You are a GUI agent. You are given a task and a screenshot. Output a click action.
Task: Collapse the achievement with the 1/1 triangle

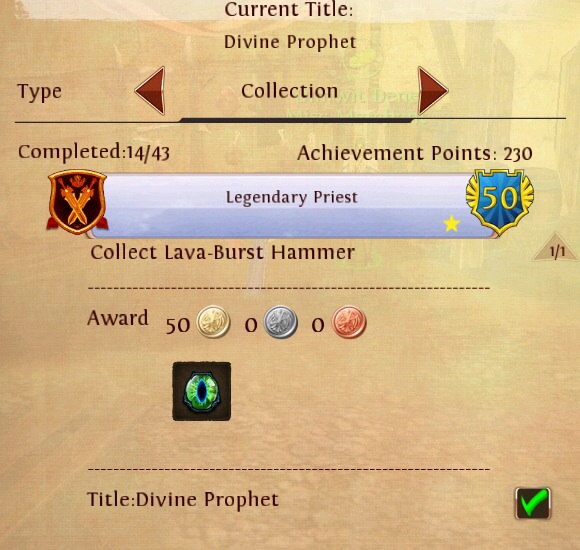click(x=555, y=247)
